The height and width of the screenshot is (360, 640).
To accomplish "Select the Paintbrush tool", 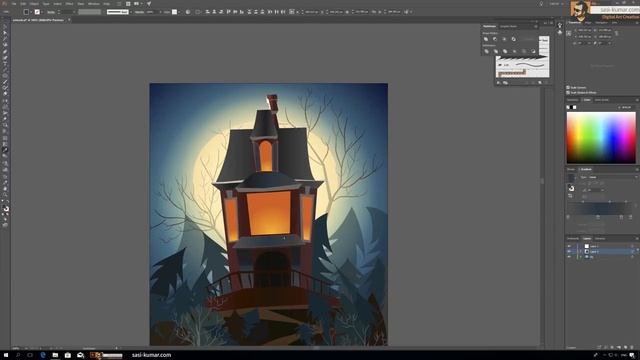I will coord(5,82).
